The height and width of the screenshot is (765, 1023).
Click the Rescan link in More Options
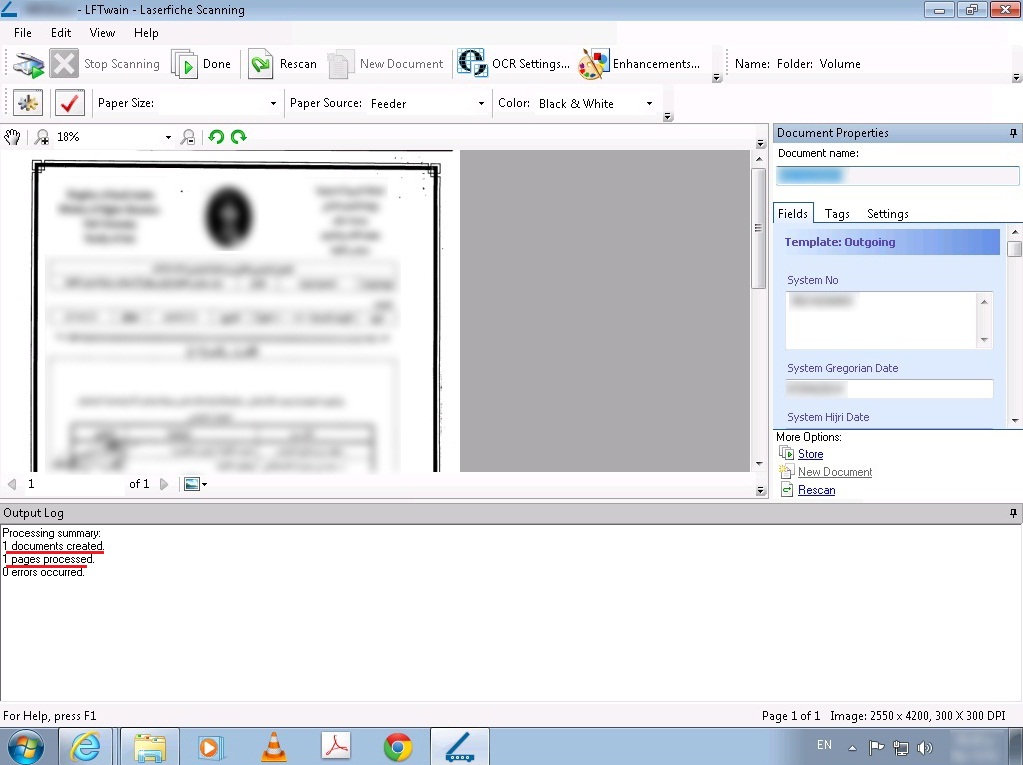point(816,490)
